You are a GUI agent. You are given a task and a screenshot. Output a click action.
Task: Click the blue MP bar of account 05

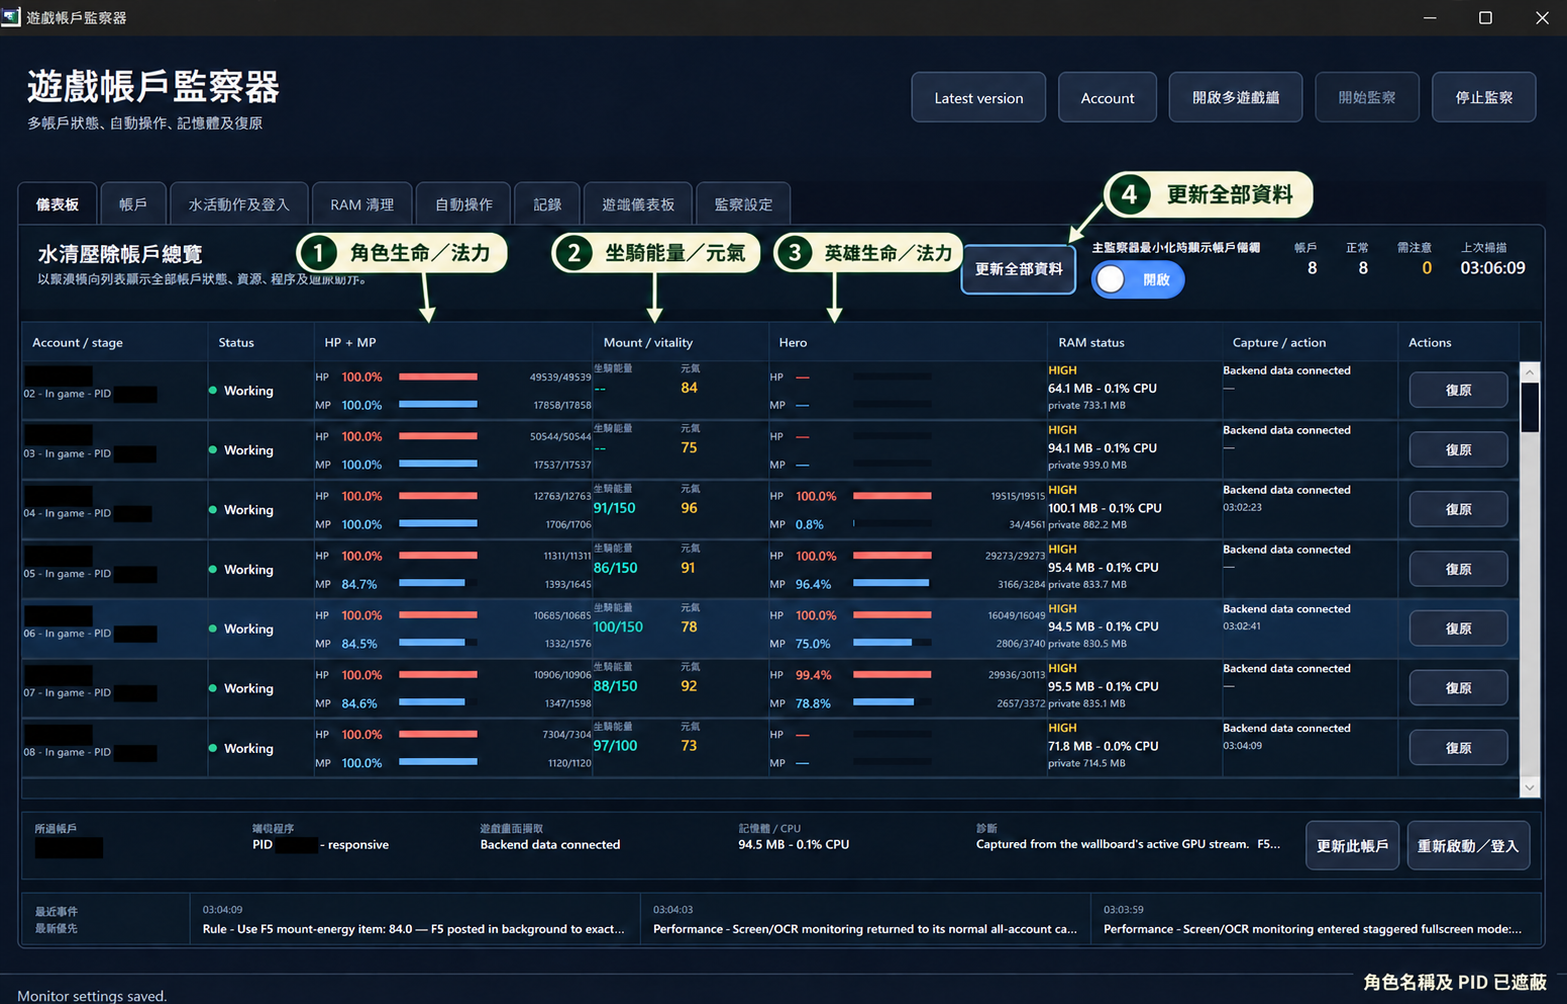(432, 583)
